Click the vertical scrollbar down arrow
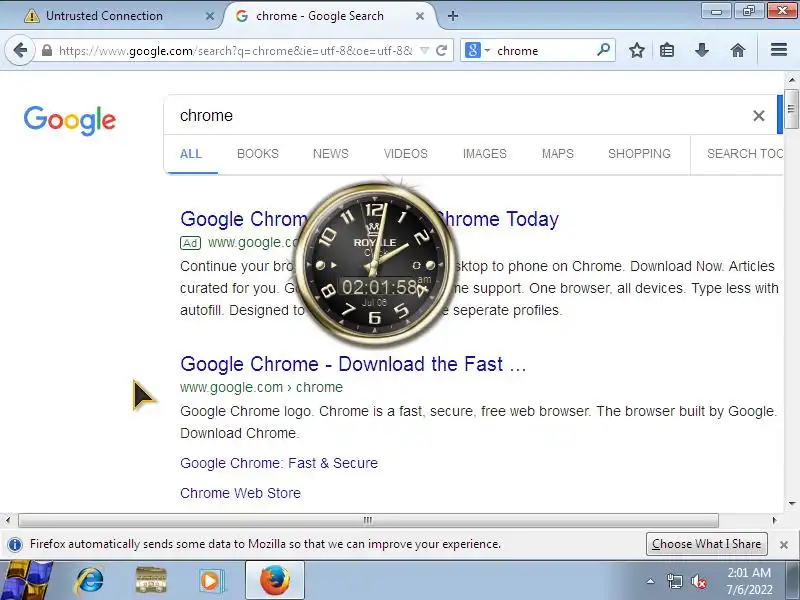The width and height of the screenshot is (800, 600). pos(791,504)
